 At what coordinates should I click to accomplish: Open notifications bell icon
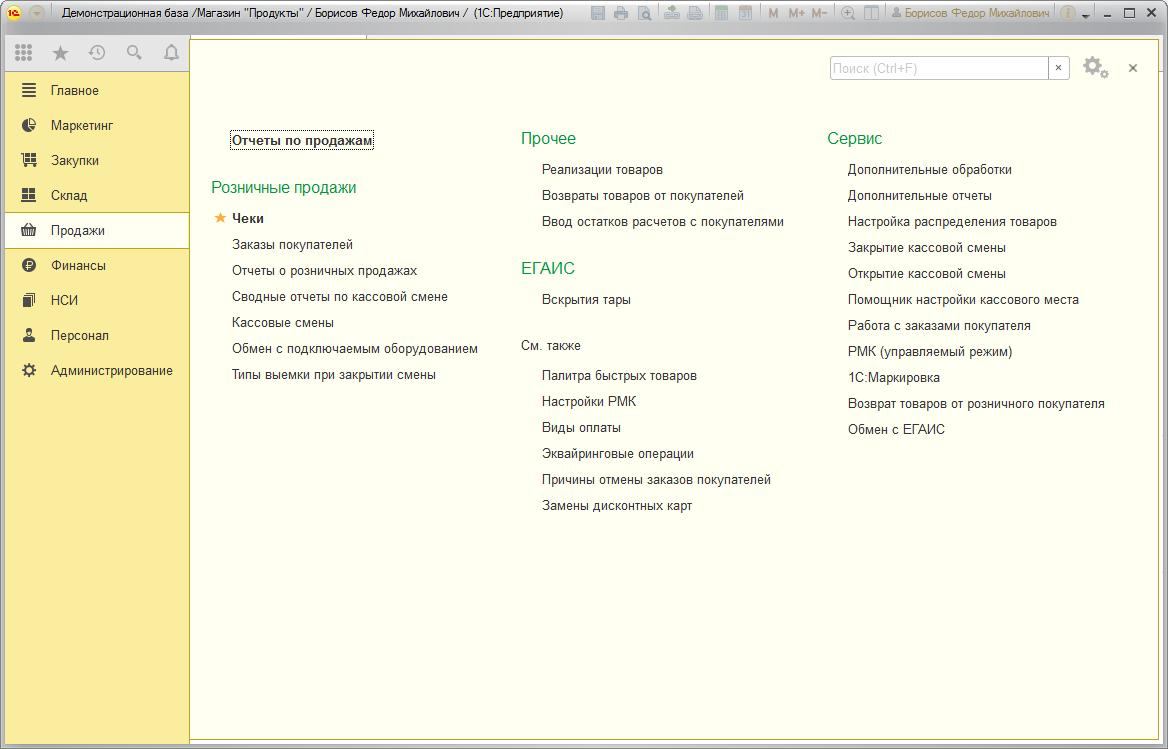(x=171, y=52)
